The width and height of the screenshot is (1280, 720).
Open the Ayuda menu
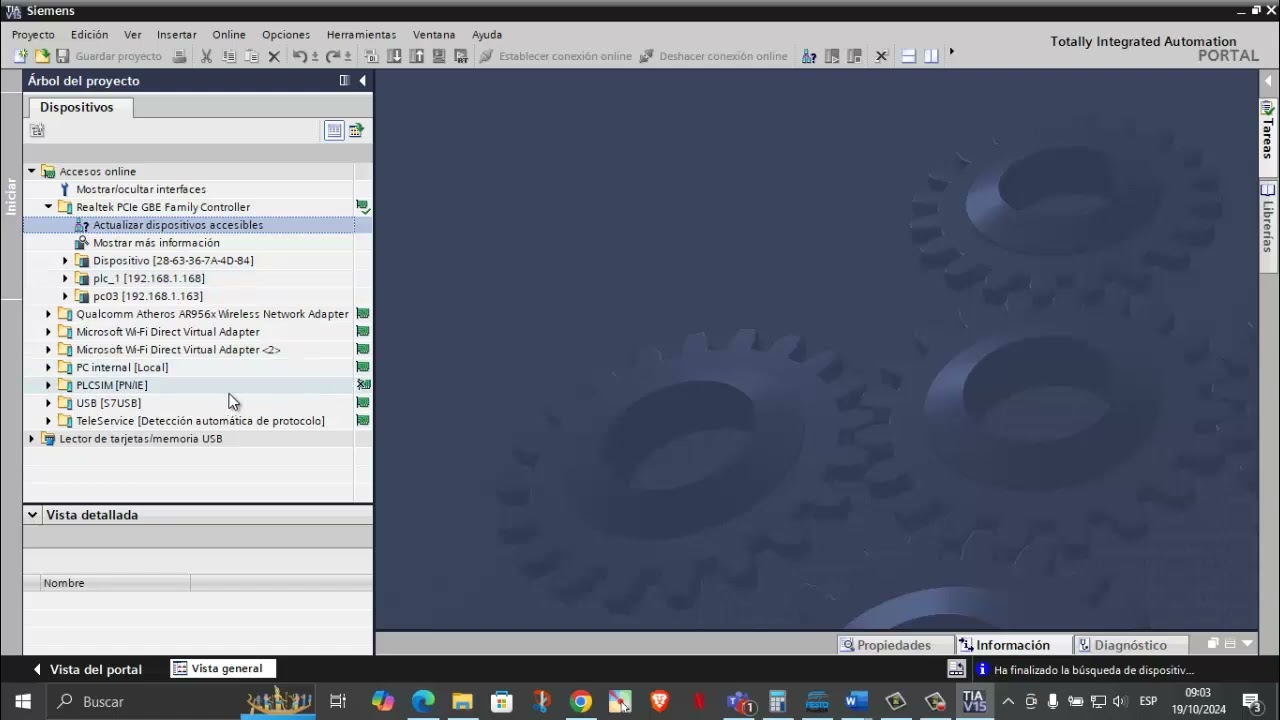coord(487,34)
